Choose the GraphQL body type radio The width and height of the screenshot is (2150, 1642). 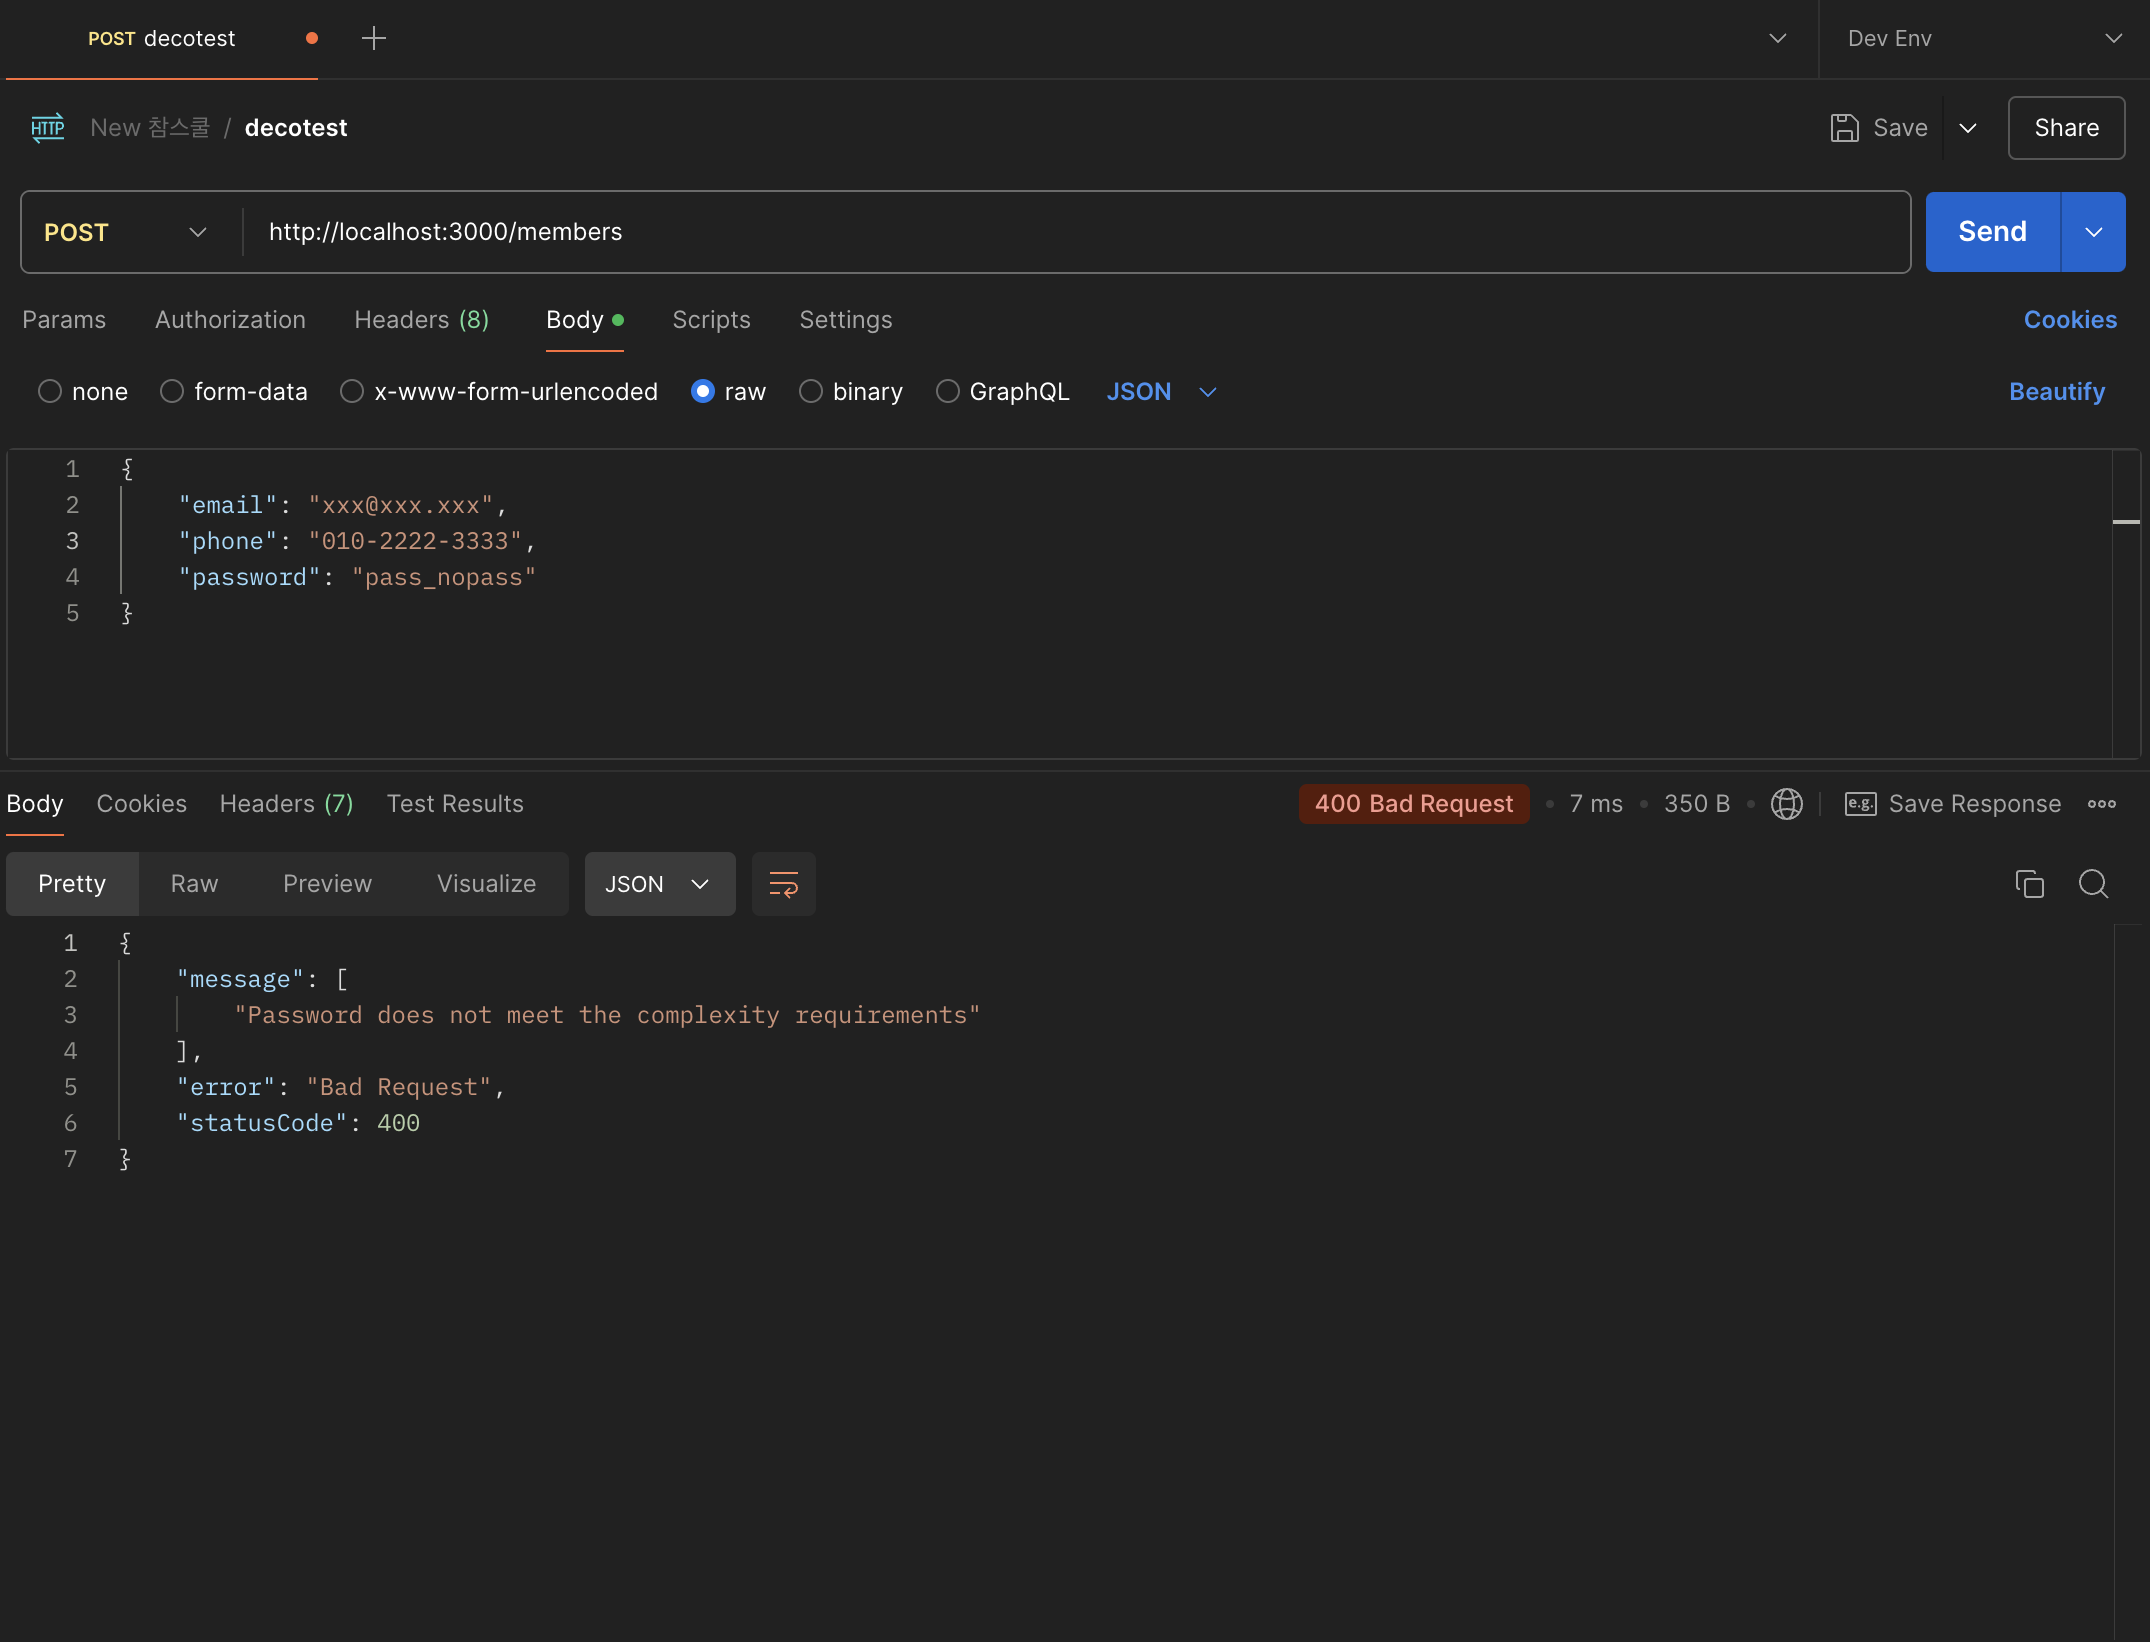click(947, 392)
